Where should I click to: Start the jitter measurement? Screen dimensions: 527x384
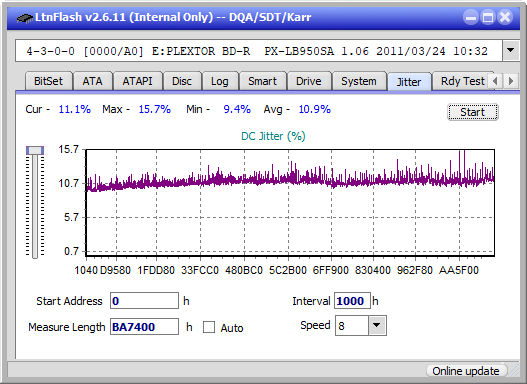coord(473,112)
